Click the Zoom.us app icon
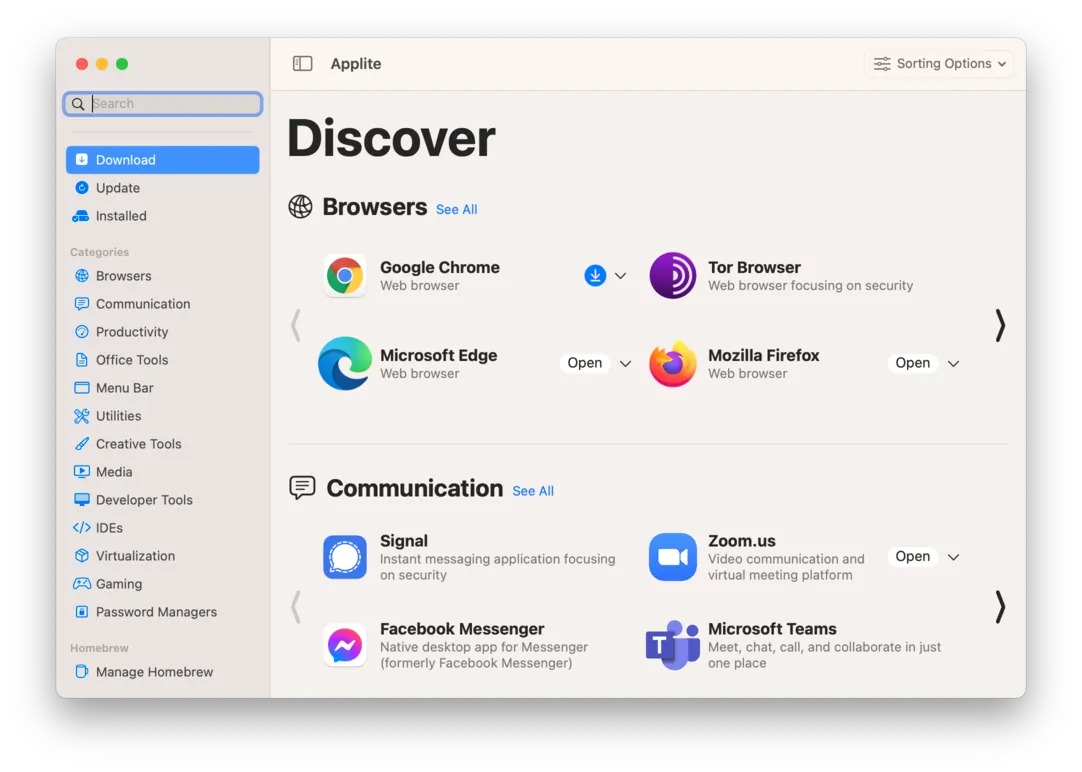Screen dimensions: 1082x772 point(672,557)
